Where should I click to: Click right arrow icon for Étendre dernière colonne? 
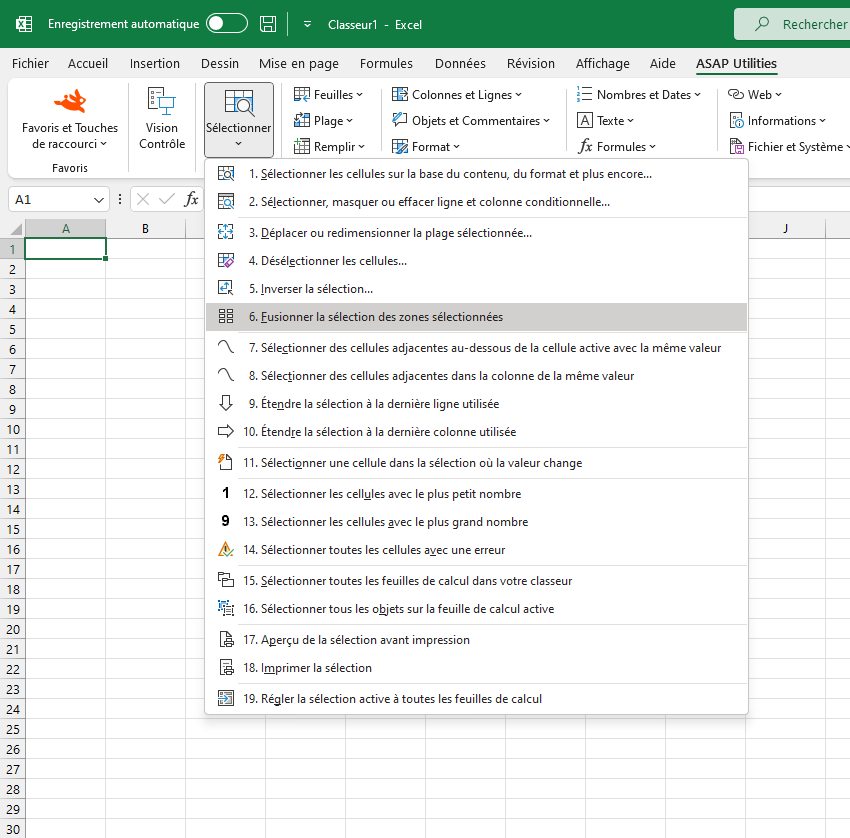point(226,431)
